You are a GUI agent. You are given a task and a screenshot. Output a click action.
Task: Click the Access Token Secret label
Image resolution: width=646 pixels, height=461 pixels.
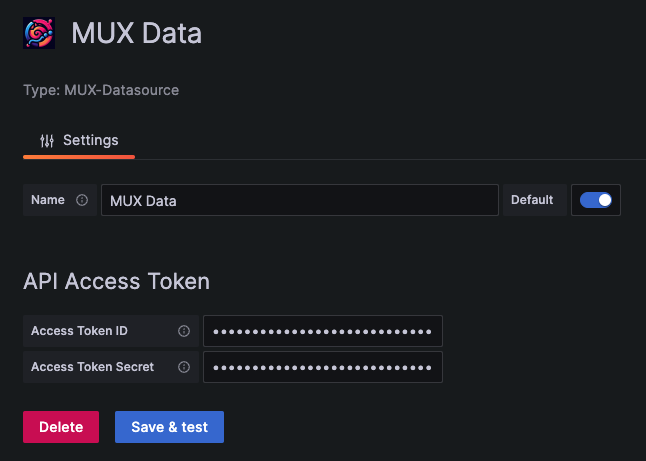[93, 367]
